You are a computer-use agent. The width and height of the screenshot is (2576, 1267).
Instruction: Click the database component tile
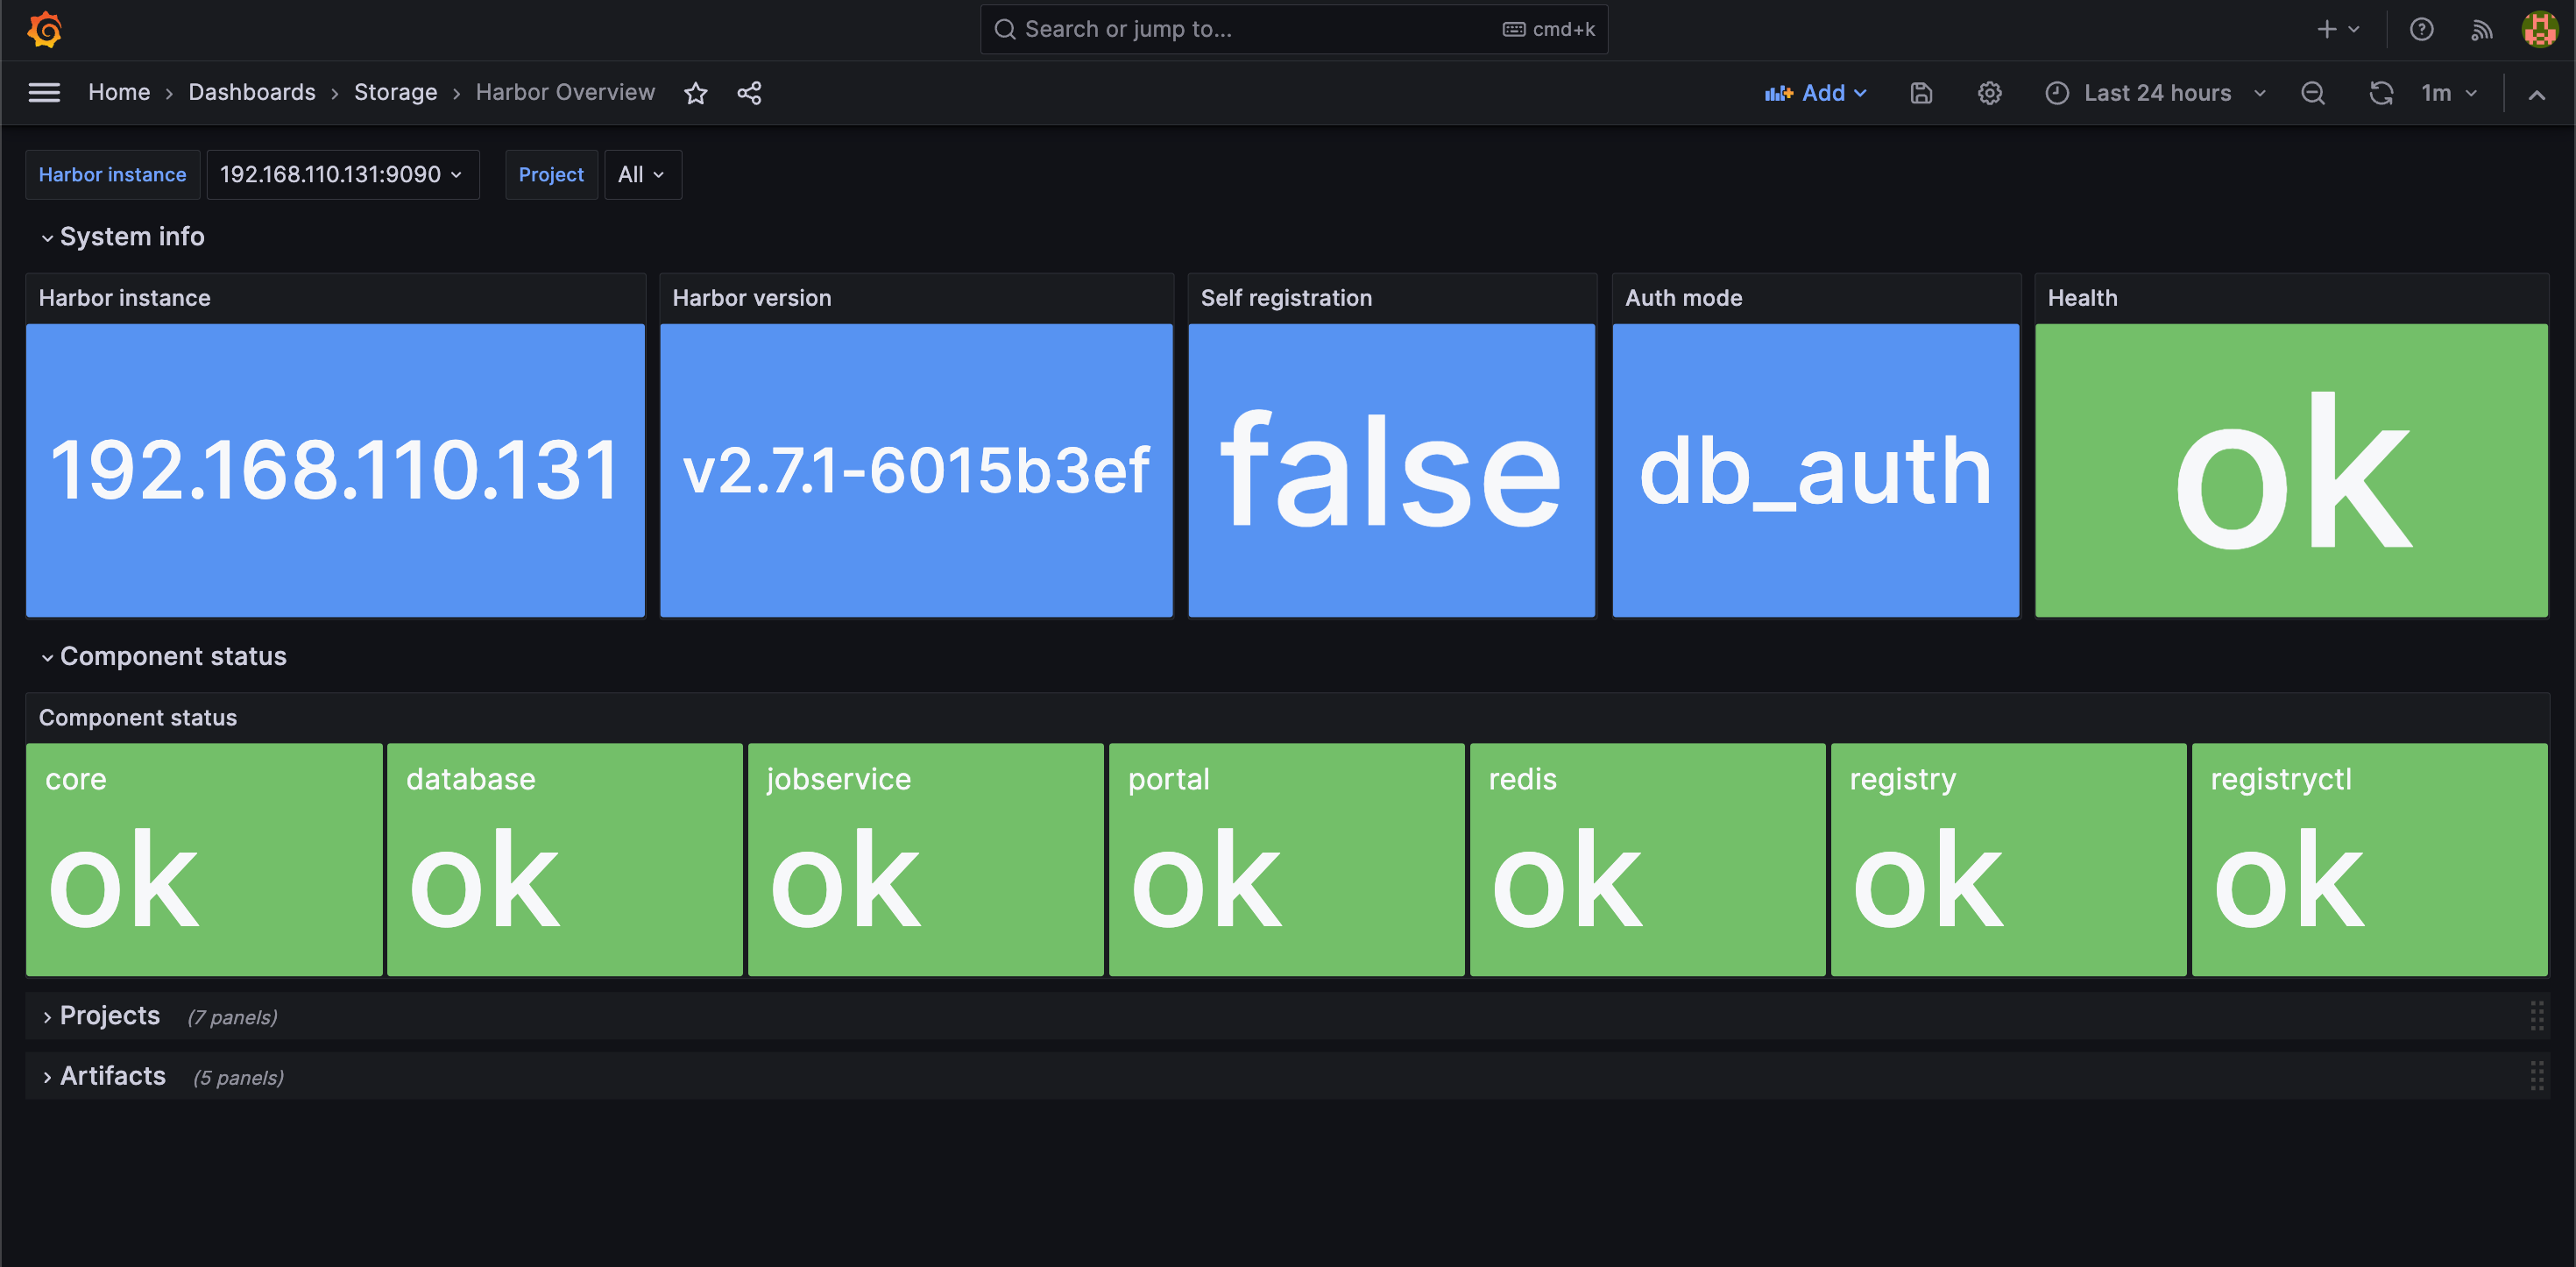click(564, 859)
